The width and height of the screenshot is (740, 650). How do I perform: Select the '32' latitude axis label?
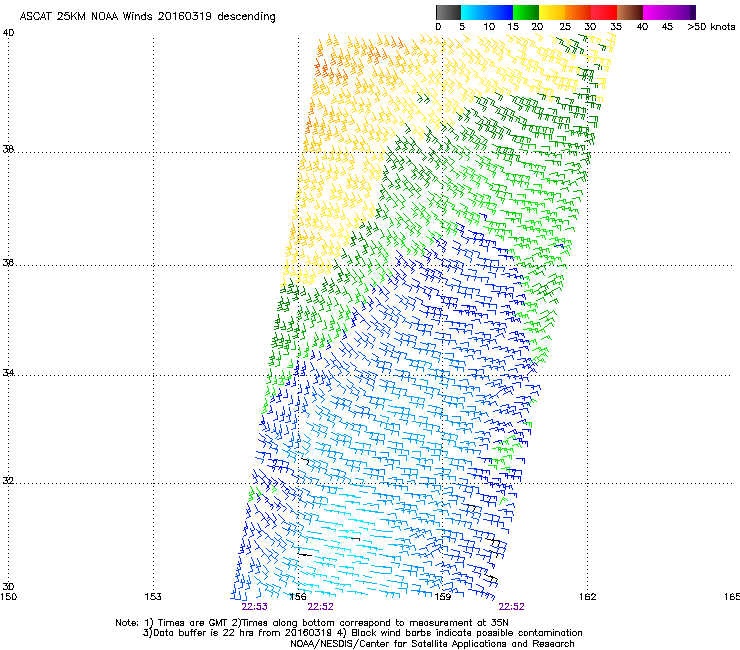8,481
